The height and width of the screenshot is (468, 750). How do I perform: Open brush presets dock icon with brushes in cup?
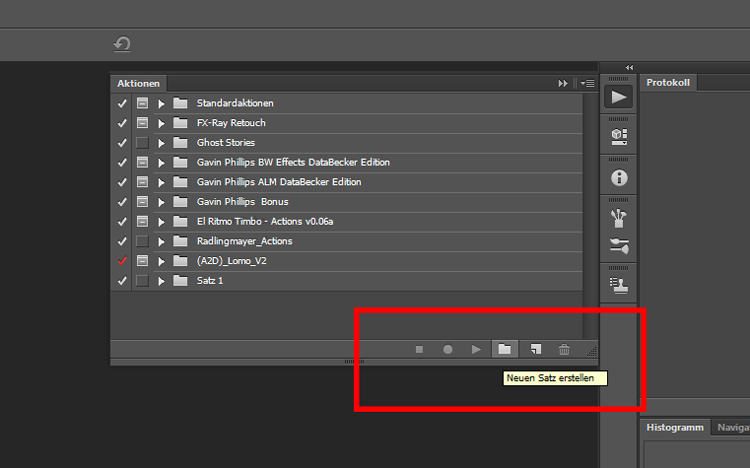[618, 218]
